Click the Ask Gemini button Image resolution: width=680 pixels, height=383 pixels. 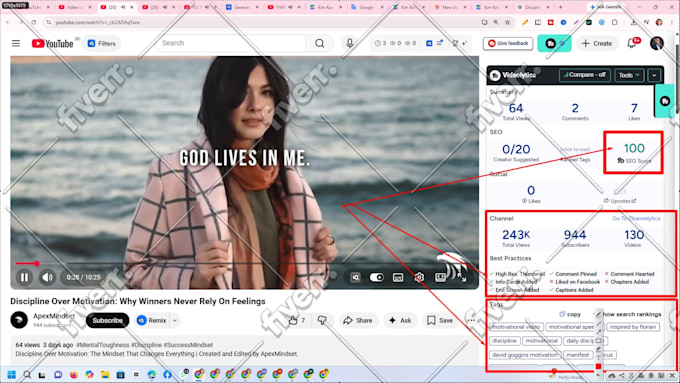coord(606,7)
